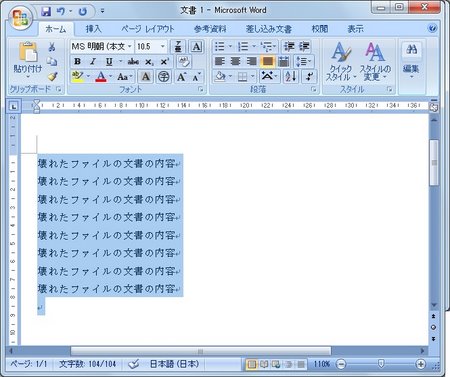Open the change case dropdown

click(x=125, y=77)
